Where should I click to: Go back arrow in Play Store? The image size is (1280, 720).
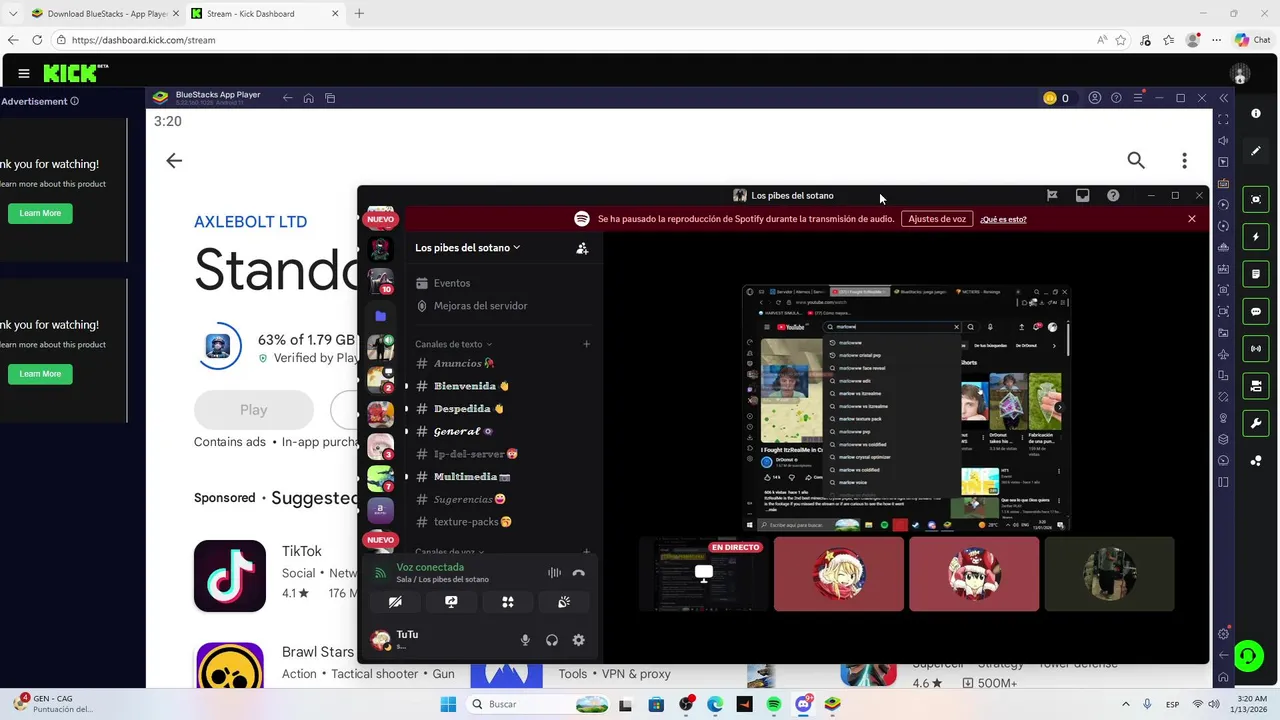(174, 160)
